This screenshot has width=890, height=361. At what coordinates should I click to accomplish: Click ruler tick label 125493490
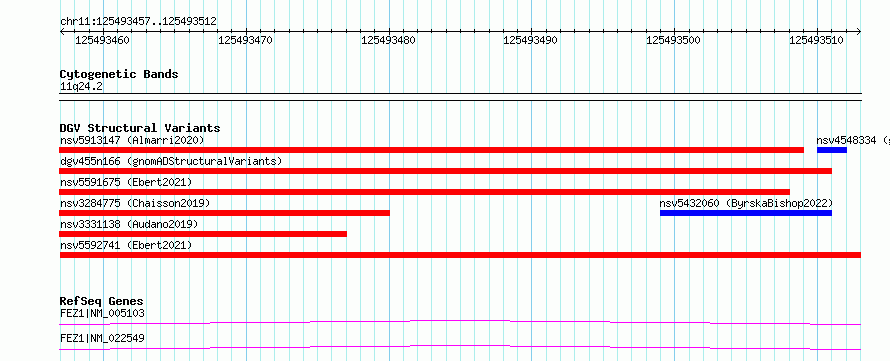[x=531, y=40]
